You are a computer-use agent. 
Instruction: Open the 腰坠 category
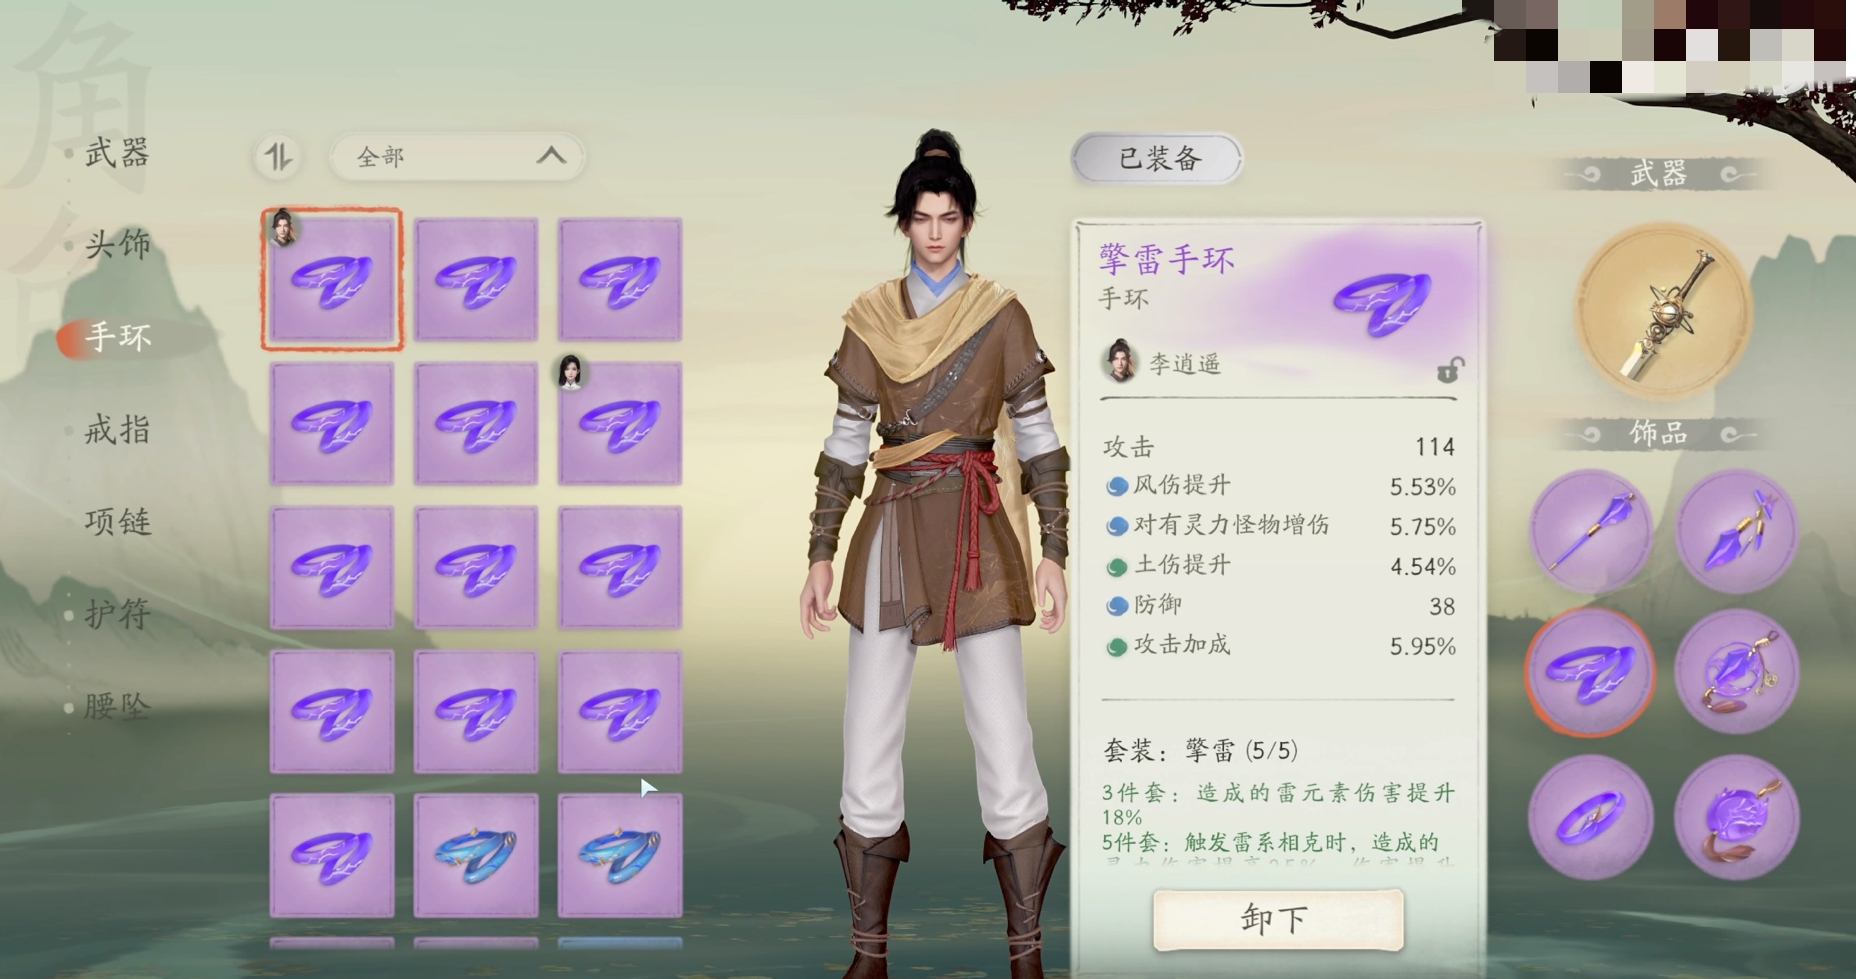tap(117, 706)
